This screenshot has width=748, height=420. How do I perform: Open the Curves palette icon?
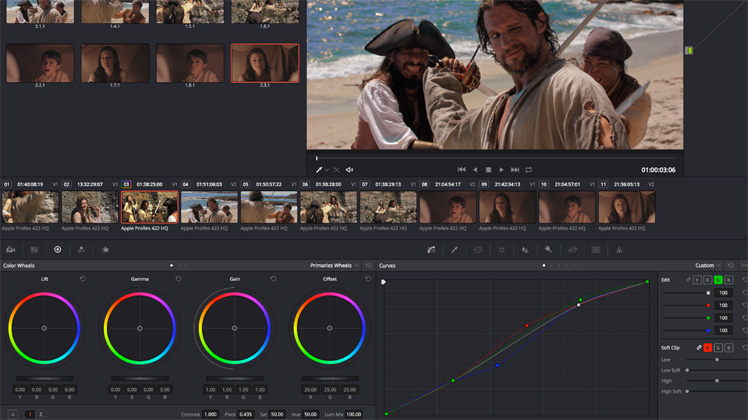click(431, 249)
